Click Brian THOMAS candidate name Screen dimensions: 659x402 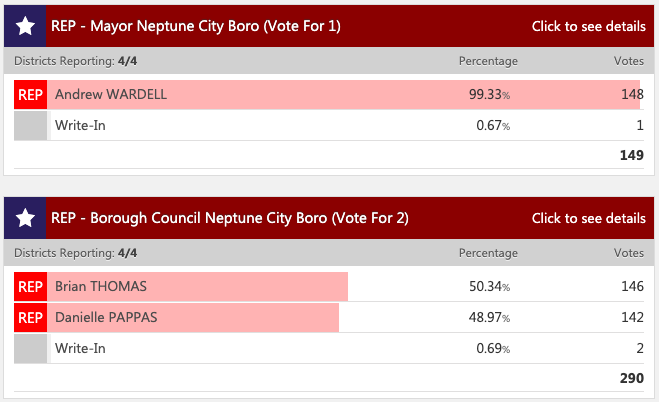click(x=101, y=286)
